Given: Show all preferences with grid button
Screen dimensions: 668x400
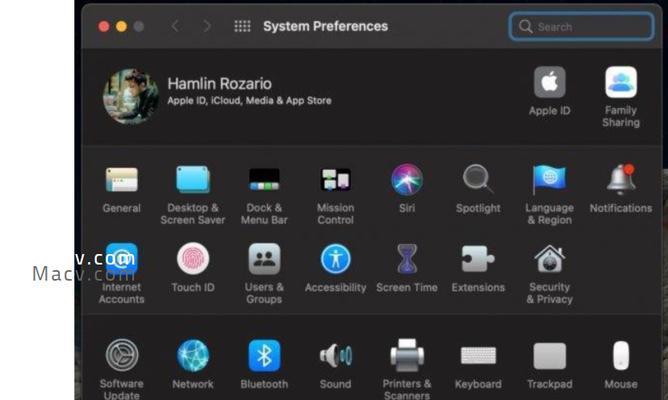Looking at the screenshot, I should click(242, 26).
